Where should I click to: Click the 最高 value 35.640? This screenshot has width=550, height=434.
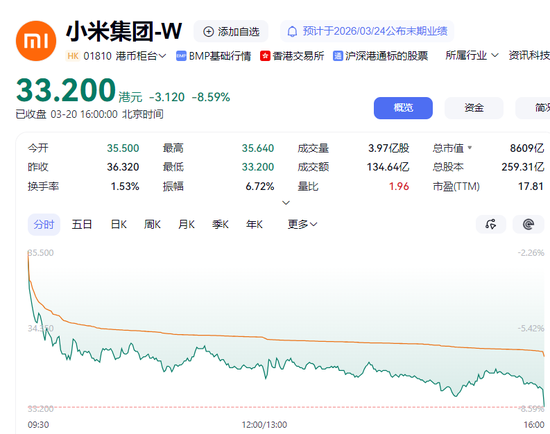pyautogui.click(x=258, y=148)
